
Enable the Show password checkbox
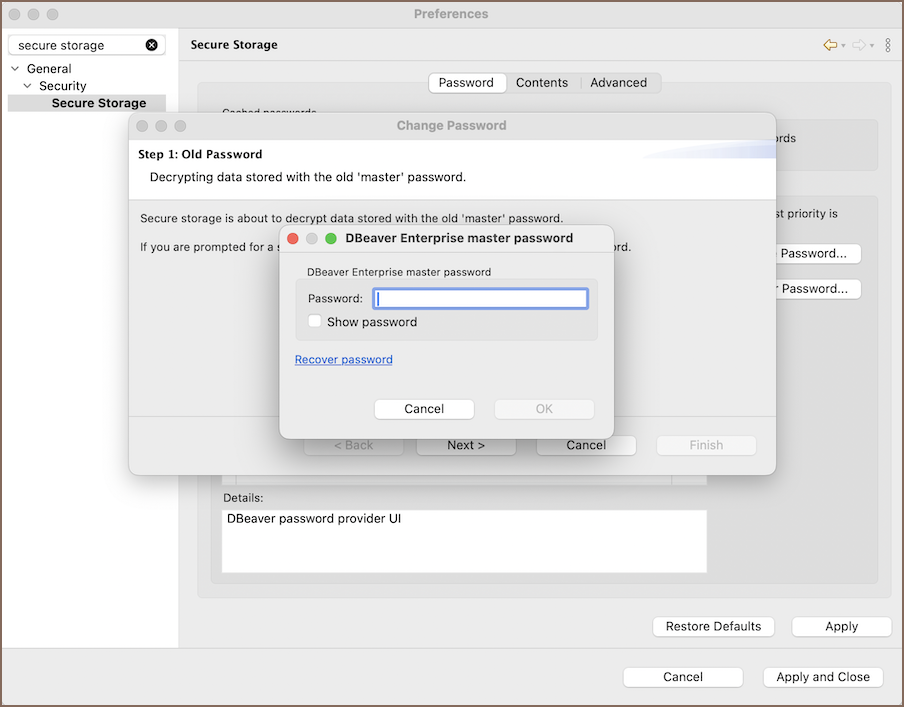315,321
